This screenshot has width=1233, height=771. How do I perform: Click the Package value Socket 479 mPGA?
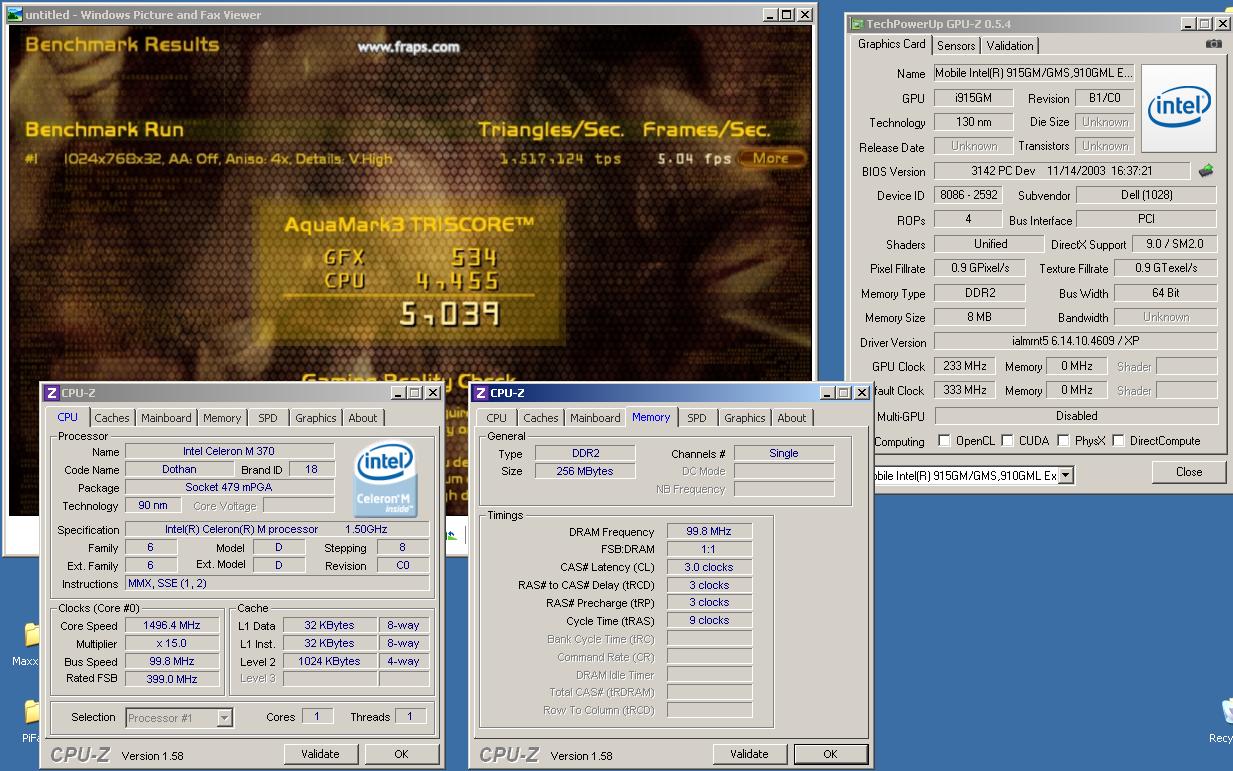[229, 487]
